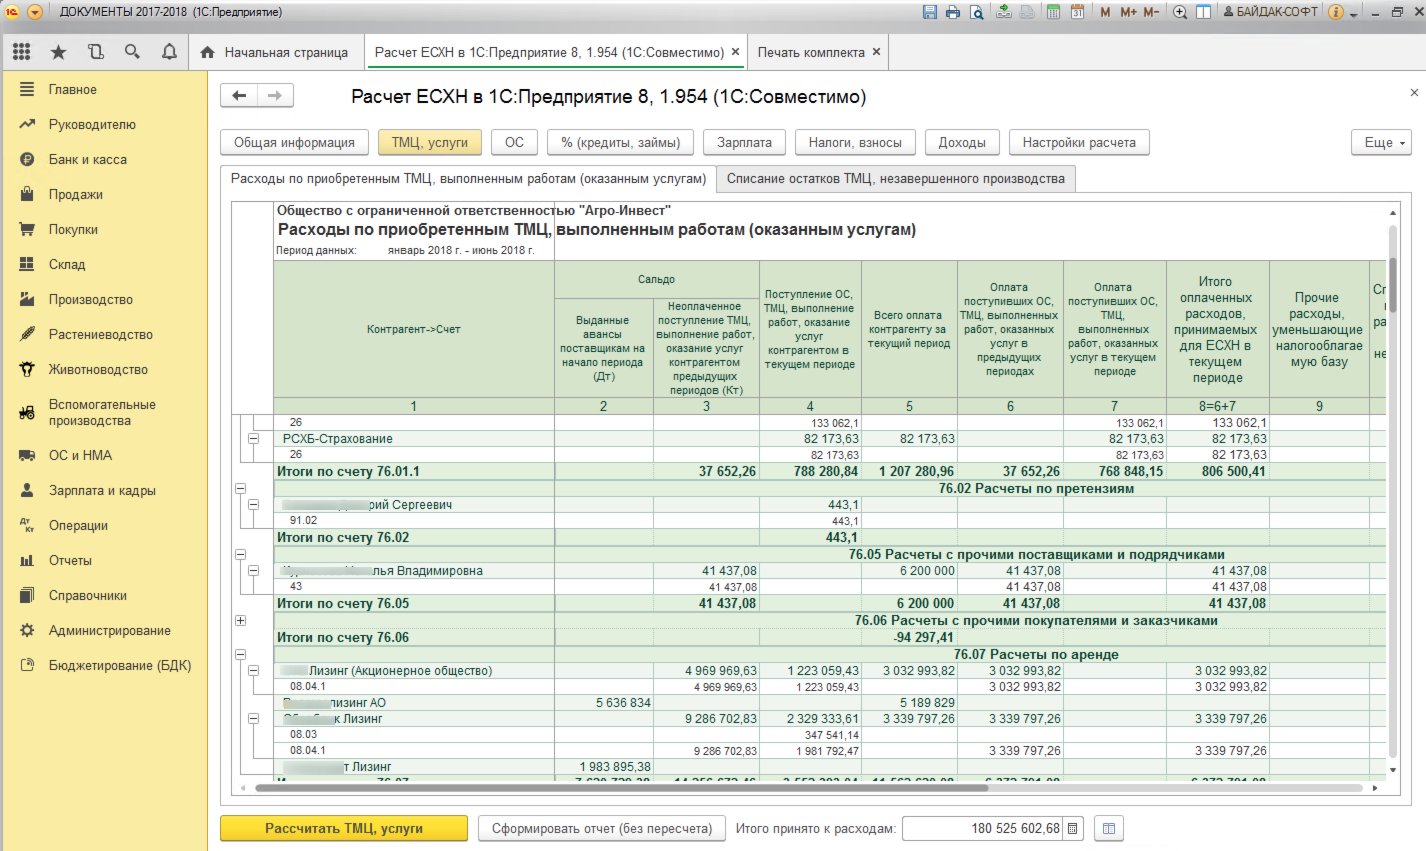Open the Налоги, взносы button

pos(855,142)
